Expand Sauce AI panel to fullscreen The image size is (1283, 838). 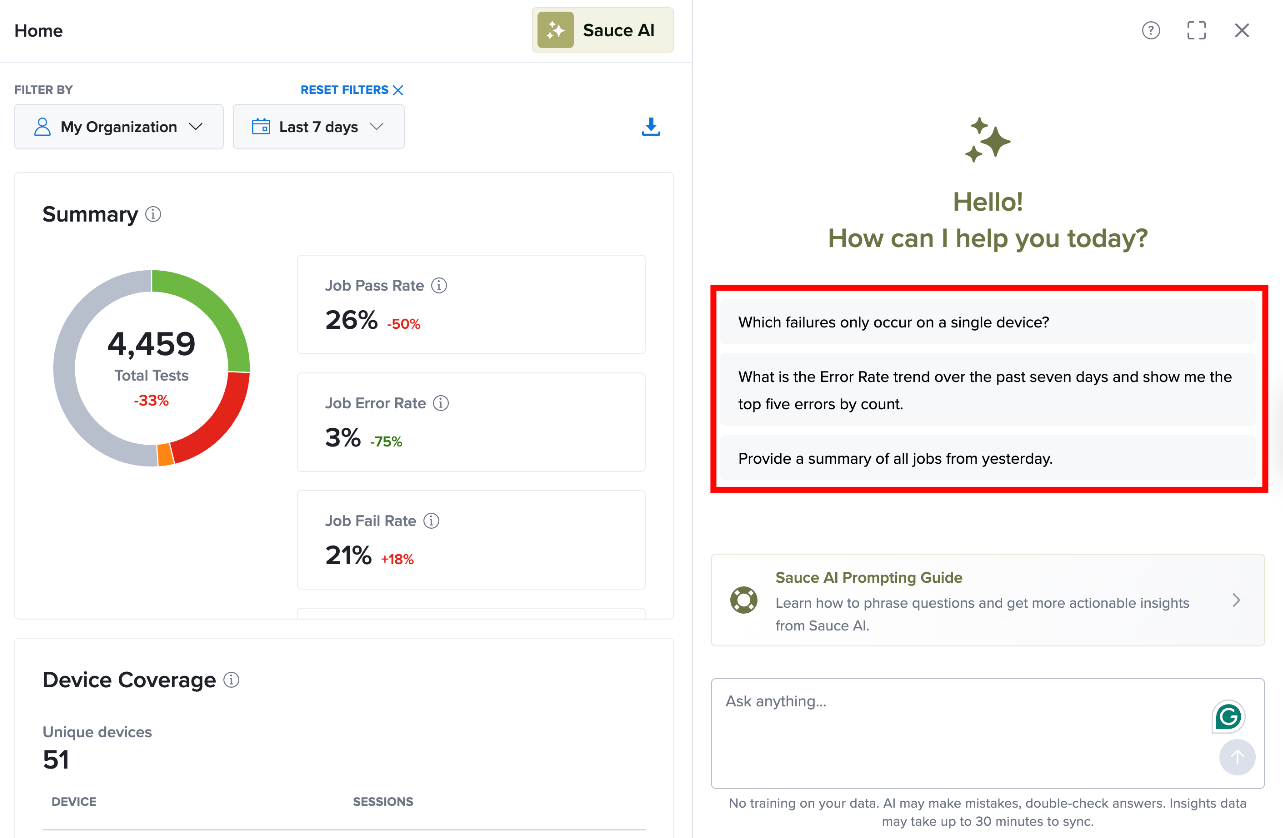coord(1197,30)
